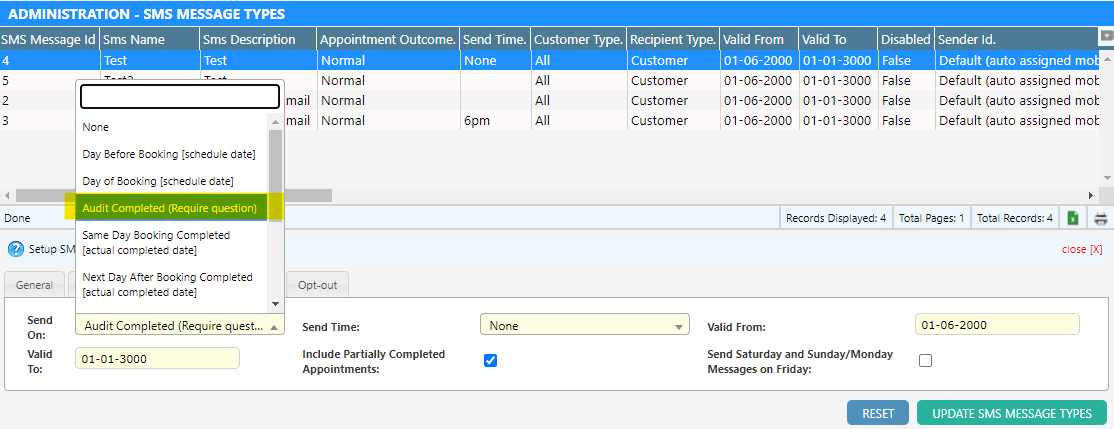Switch to the General tab
The image size is (1114, 429).
click(34, 285)
